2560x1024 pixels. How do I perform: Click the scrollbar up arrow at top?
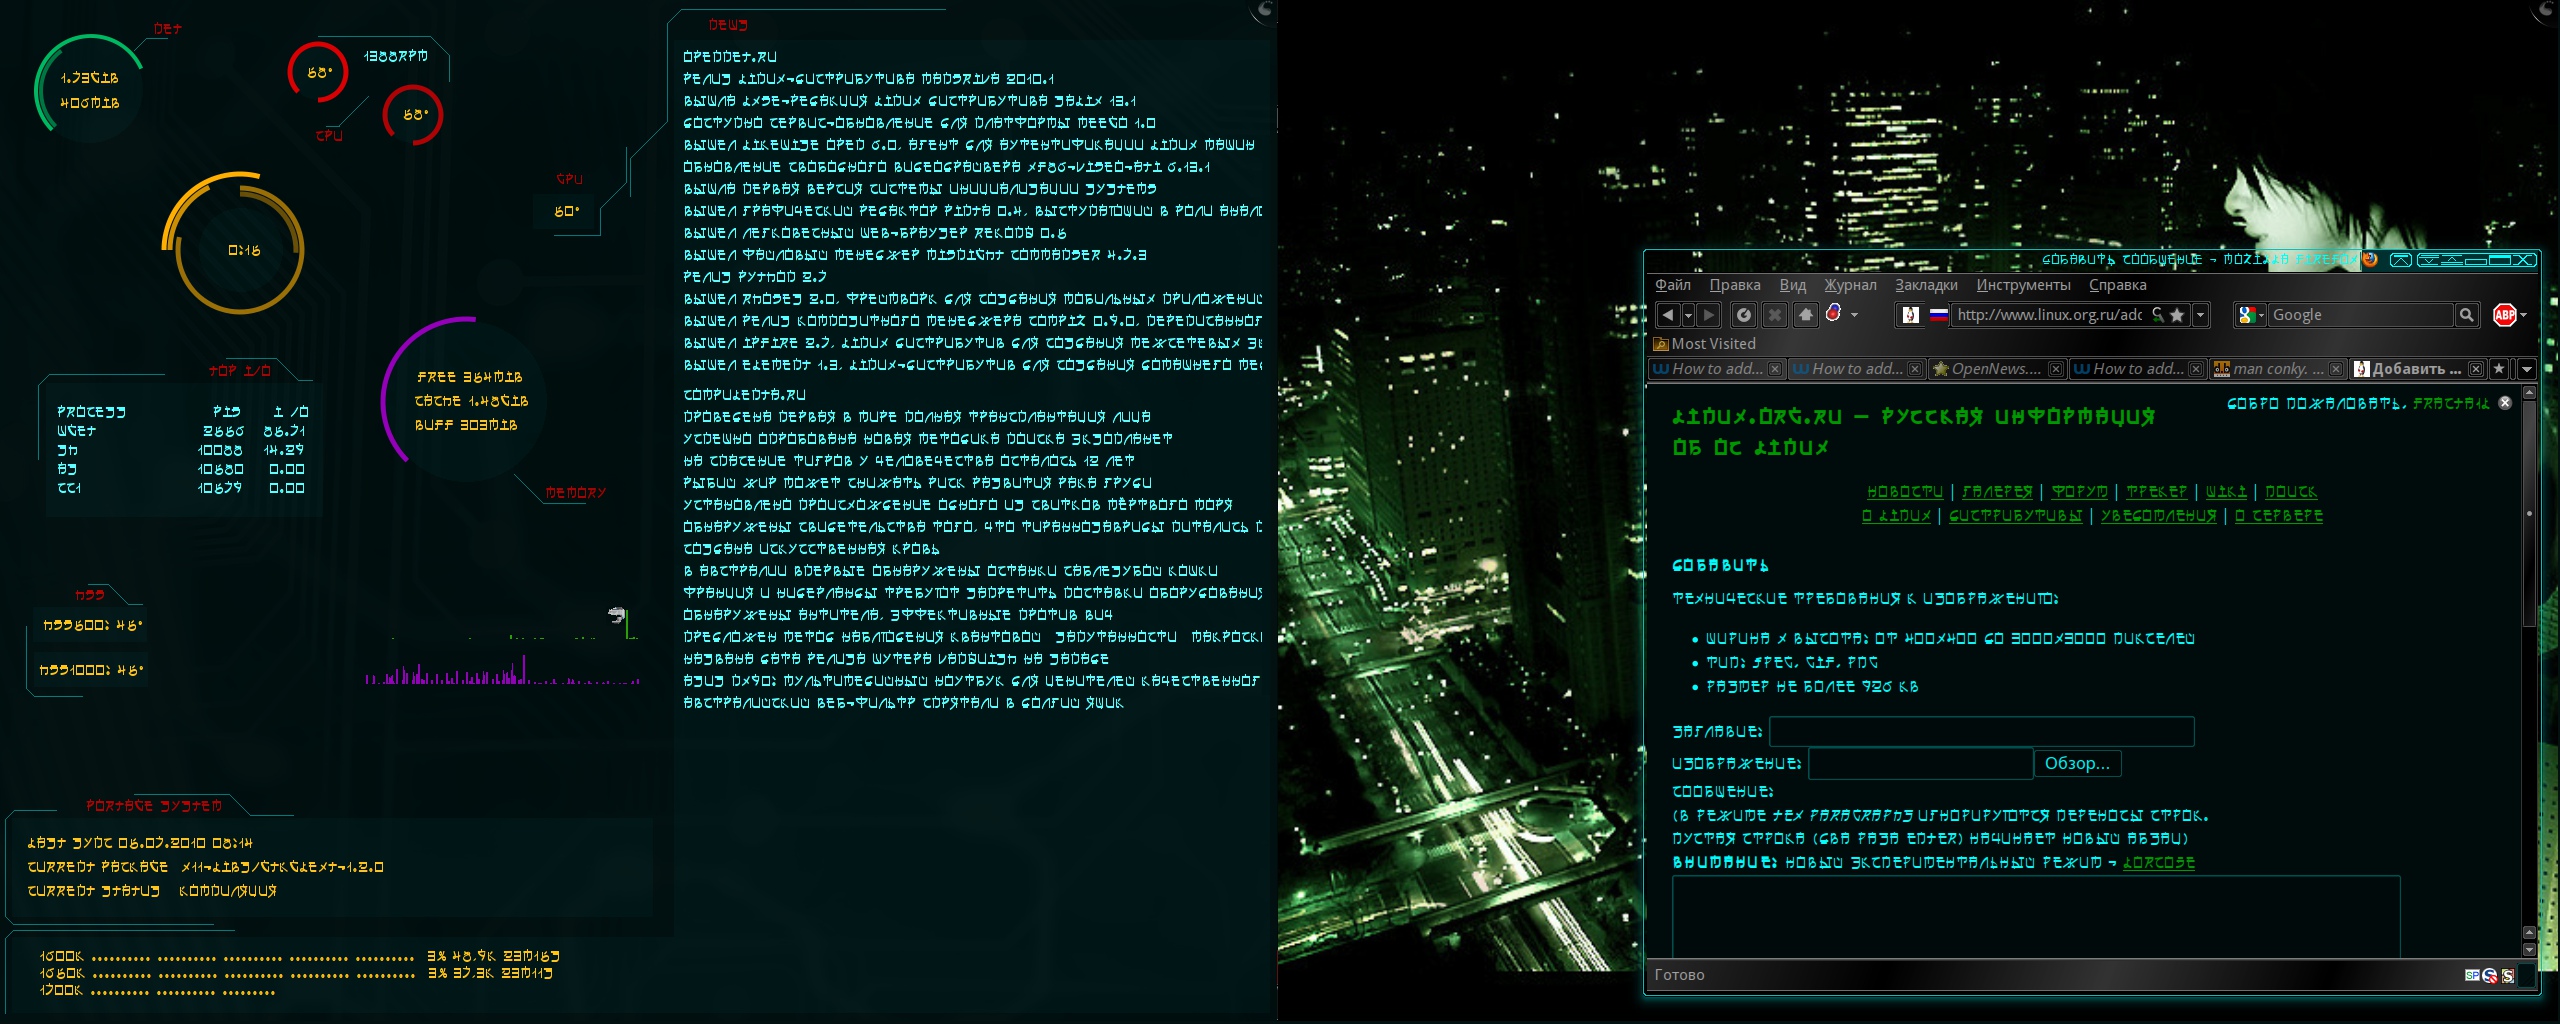pos(2529,393)
